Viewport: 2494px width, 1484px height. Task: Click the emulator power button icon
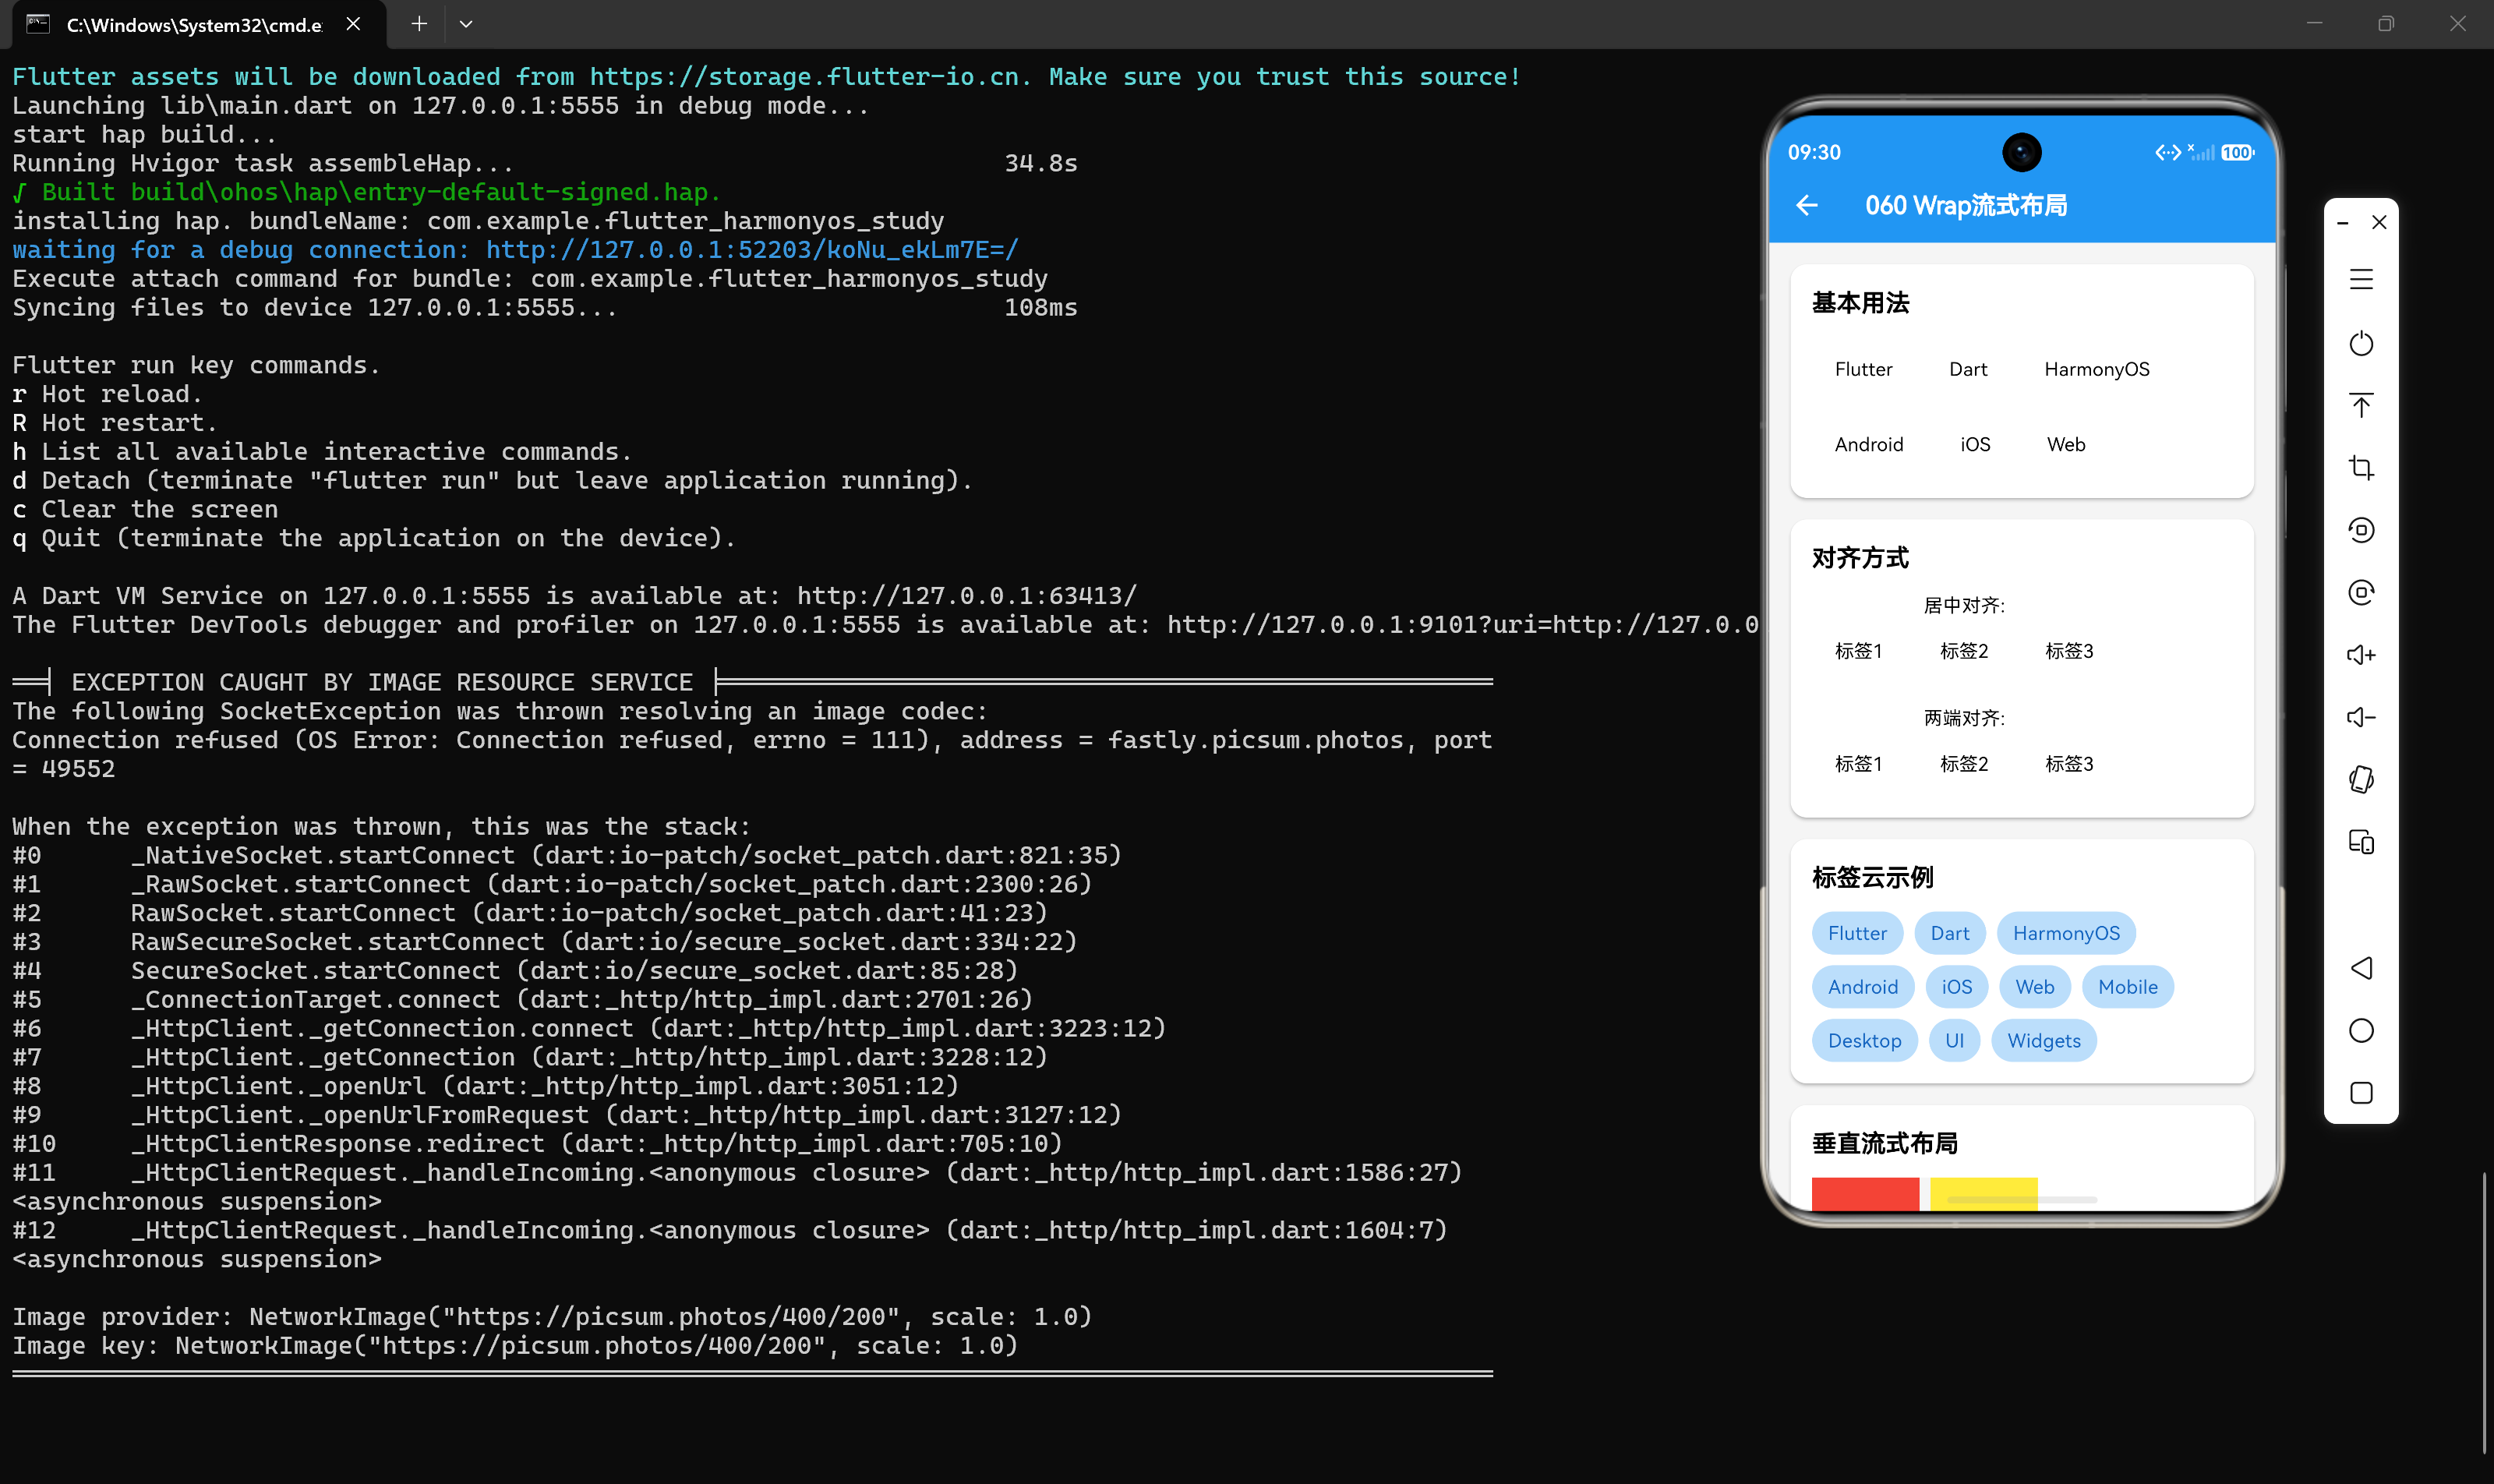coord(2361,343)
